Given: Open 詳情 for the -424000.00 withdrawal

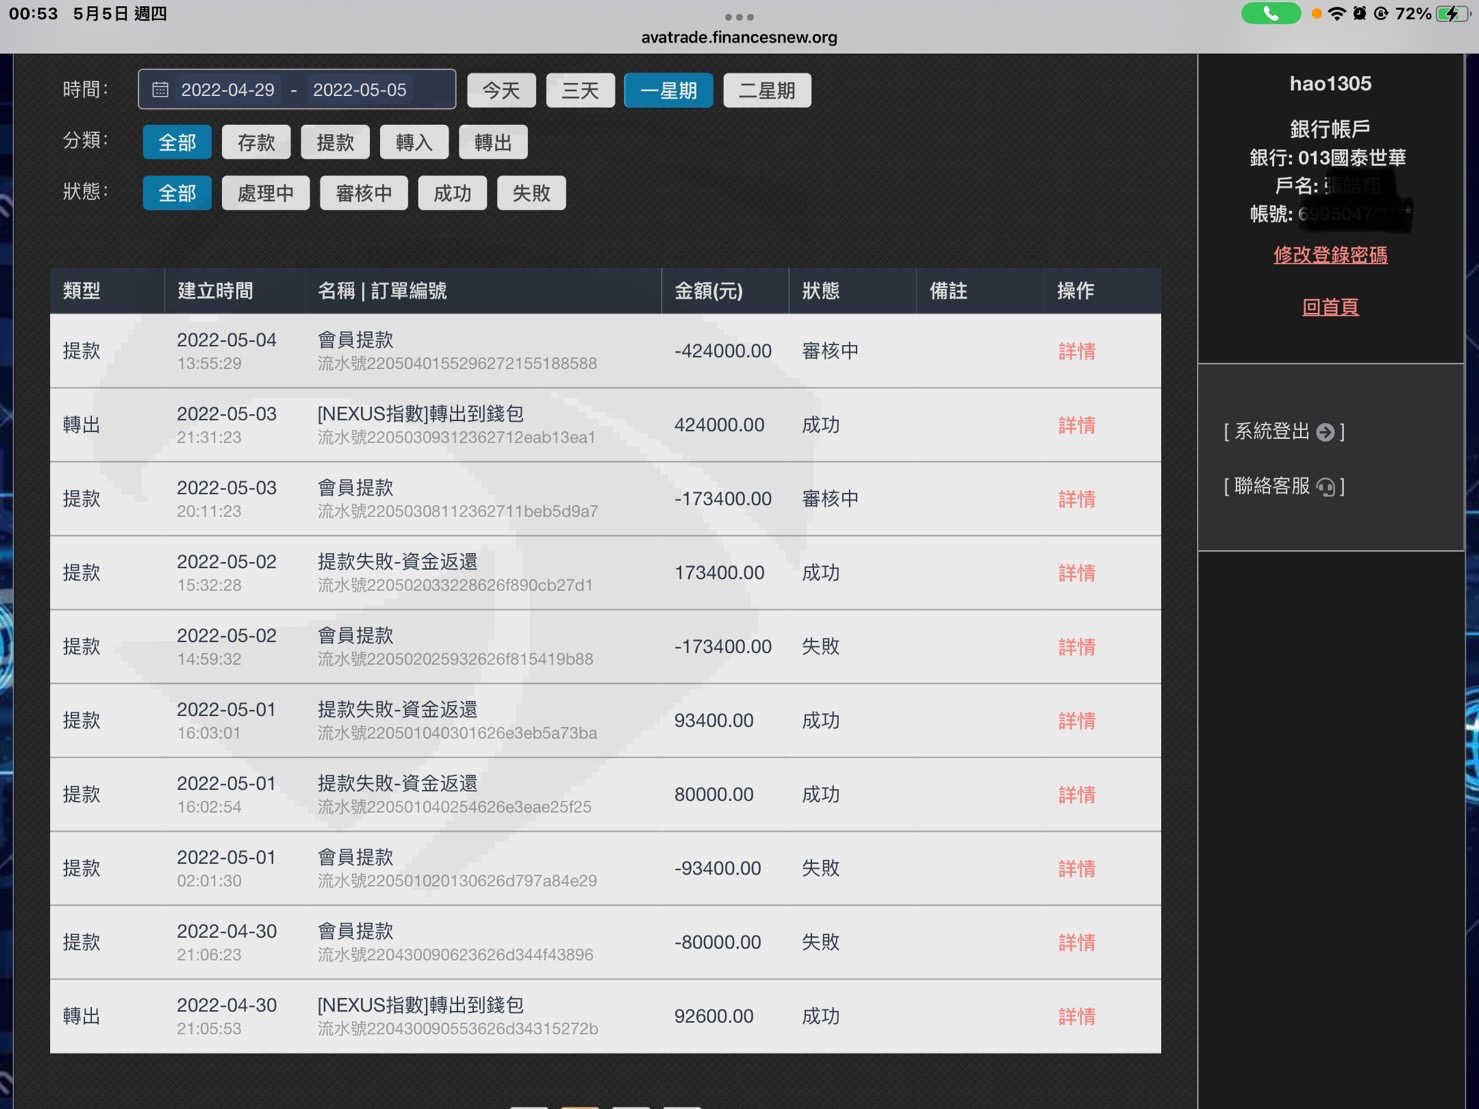Looking at the screenshot, I should pos(1076,351).
